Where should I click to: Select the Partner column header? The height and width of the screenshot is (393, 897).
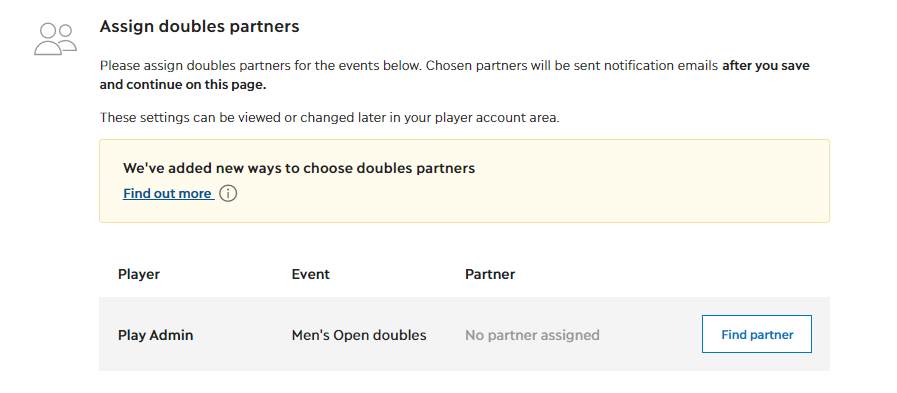(490, 274)
